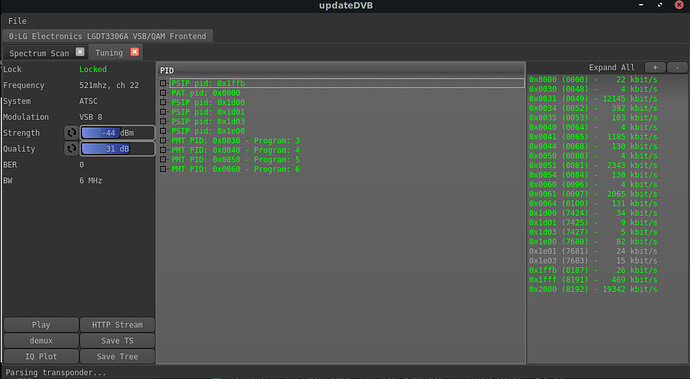Select the 0x0061 (0097) 2065 kbit/s entry
The width and height of the screenshot is (690, 379).
593,194
